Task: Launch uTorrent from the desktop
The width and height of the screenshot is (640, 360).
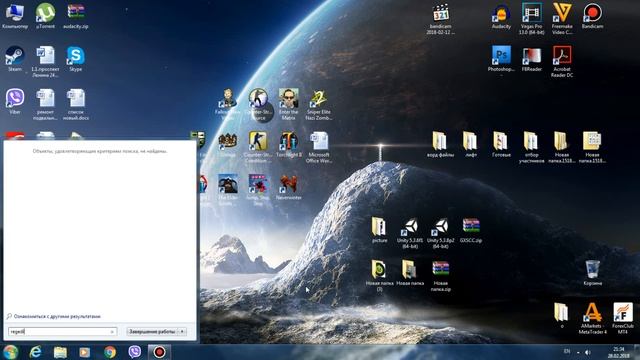Action: coord(45,16)
